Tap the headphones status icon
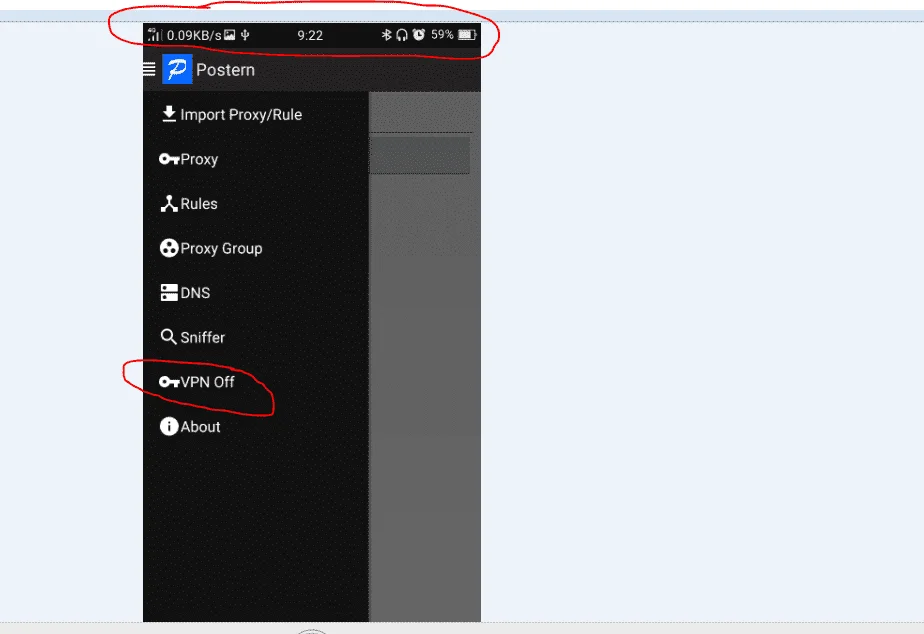Screen dimensions: 924x634 (402, 35)
